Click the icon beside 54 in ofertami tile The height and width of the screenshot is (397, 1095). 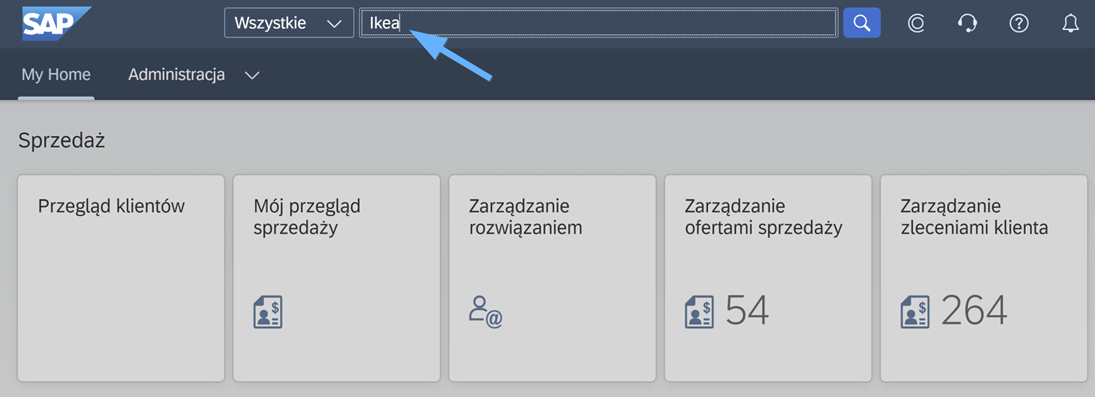pyautogui.click(x=699, y=312)
